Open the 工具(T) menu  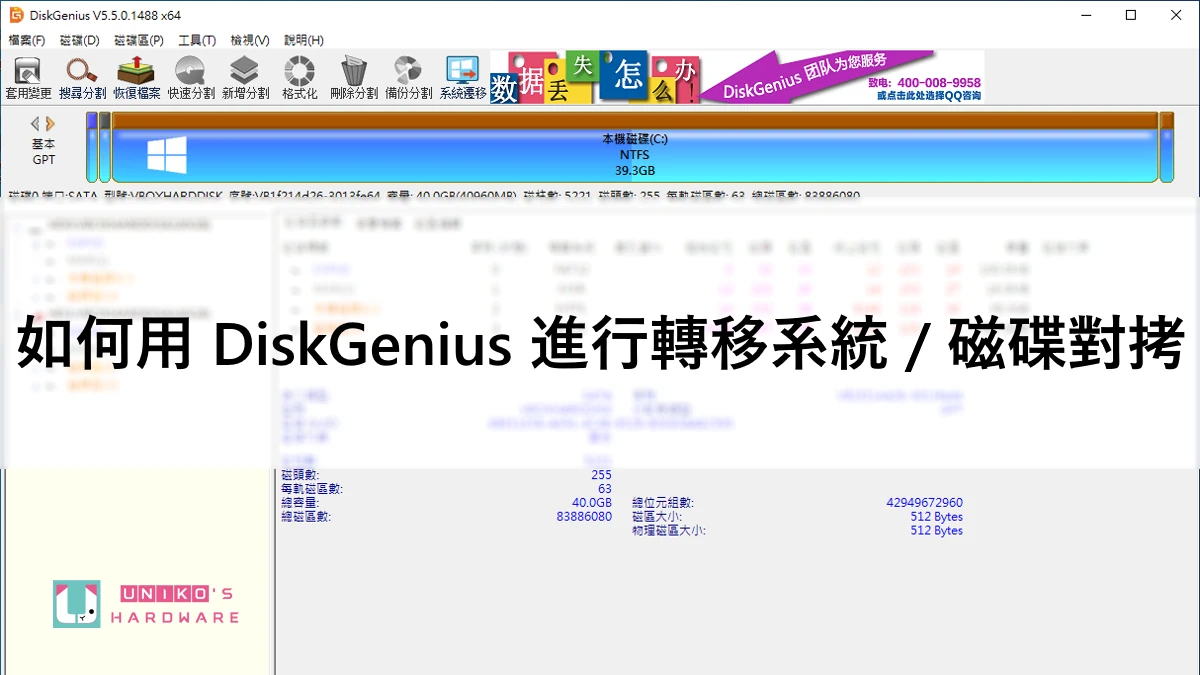pos(197,40)
